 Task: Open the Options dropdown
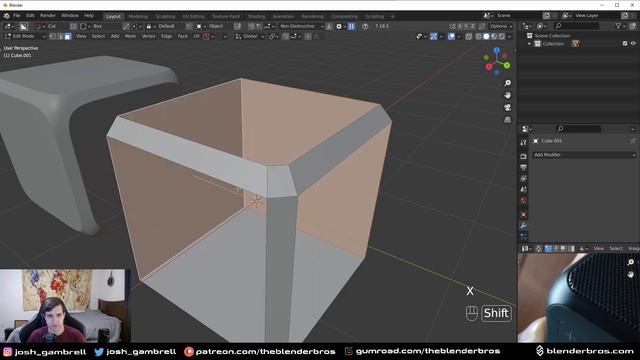click(x=501, y=26)
